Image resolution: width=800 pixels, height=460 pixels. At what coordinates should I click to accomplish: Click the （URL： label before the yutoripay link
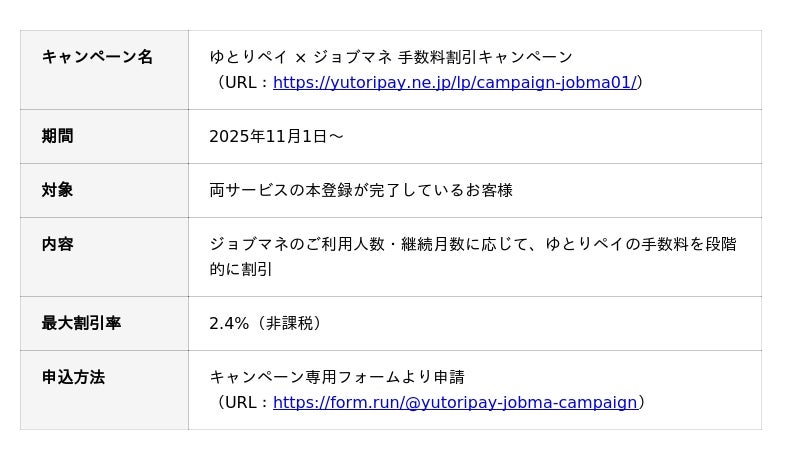coord(241,83)
